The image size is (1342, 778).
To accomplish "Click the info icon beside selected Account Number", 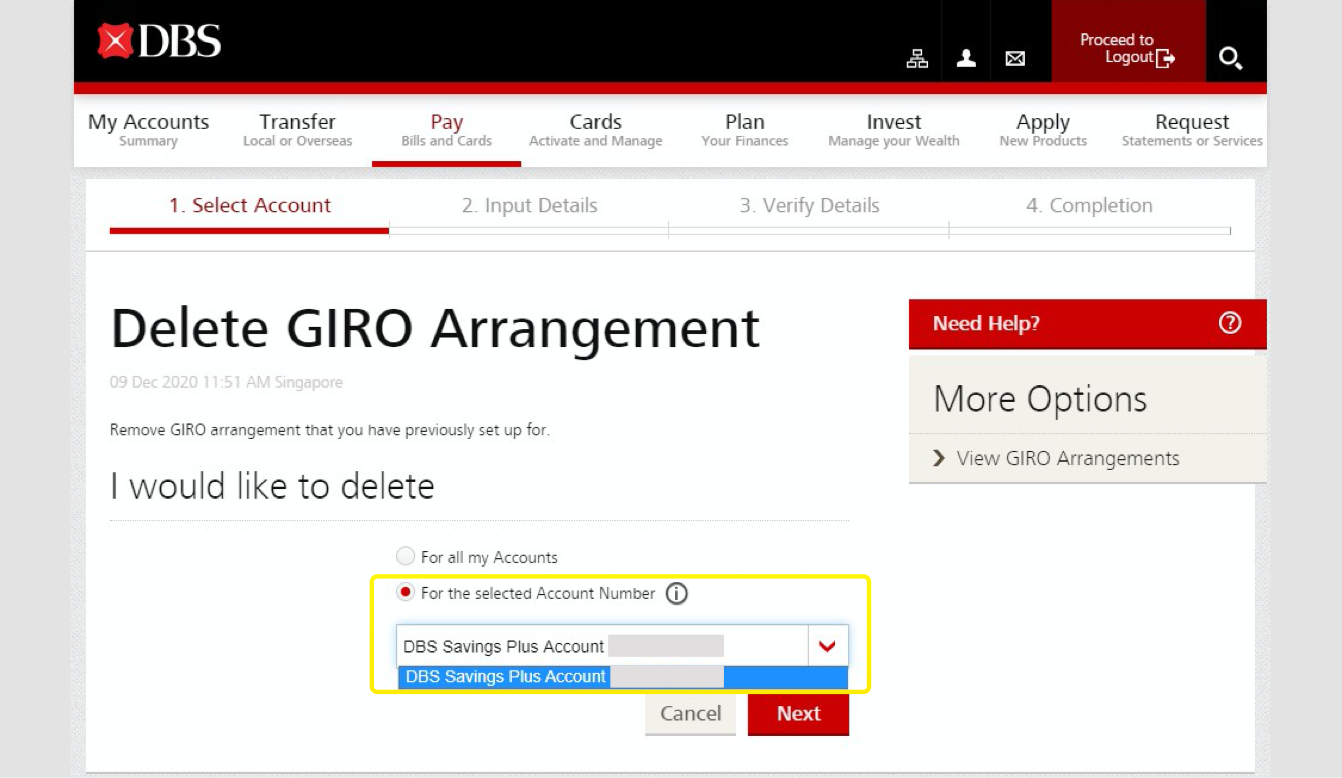I will click(677, 594).
